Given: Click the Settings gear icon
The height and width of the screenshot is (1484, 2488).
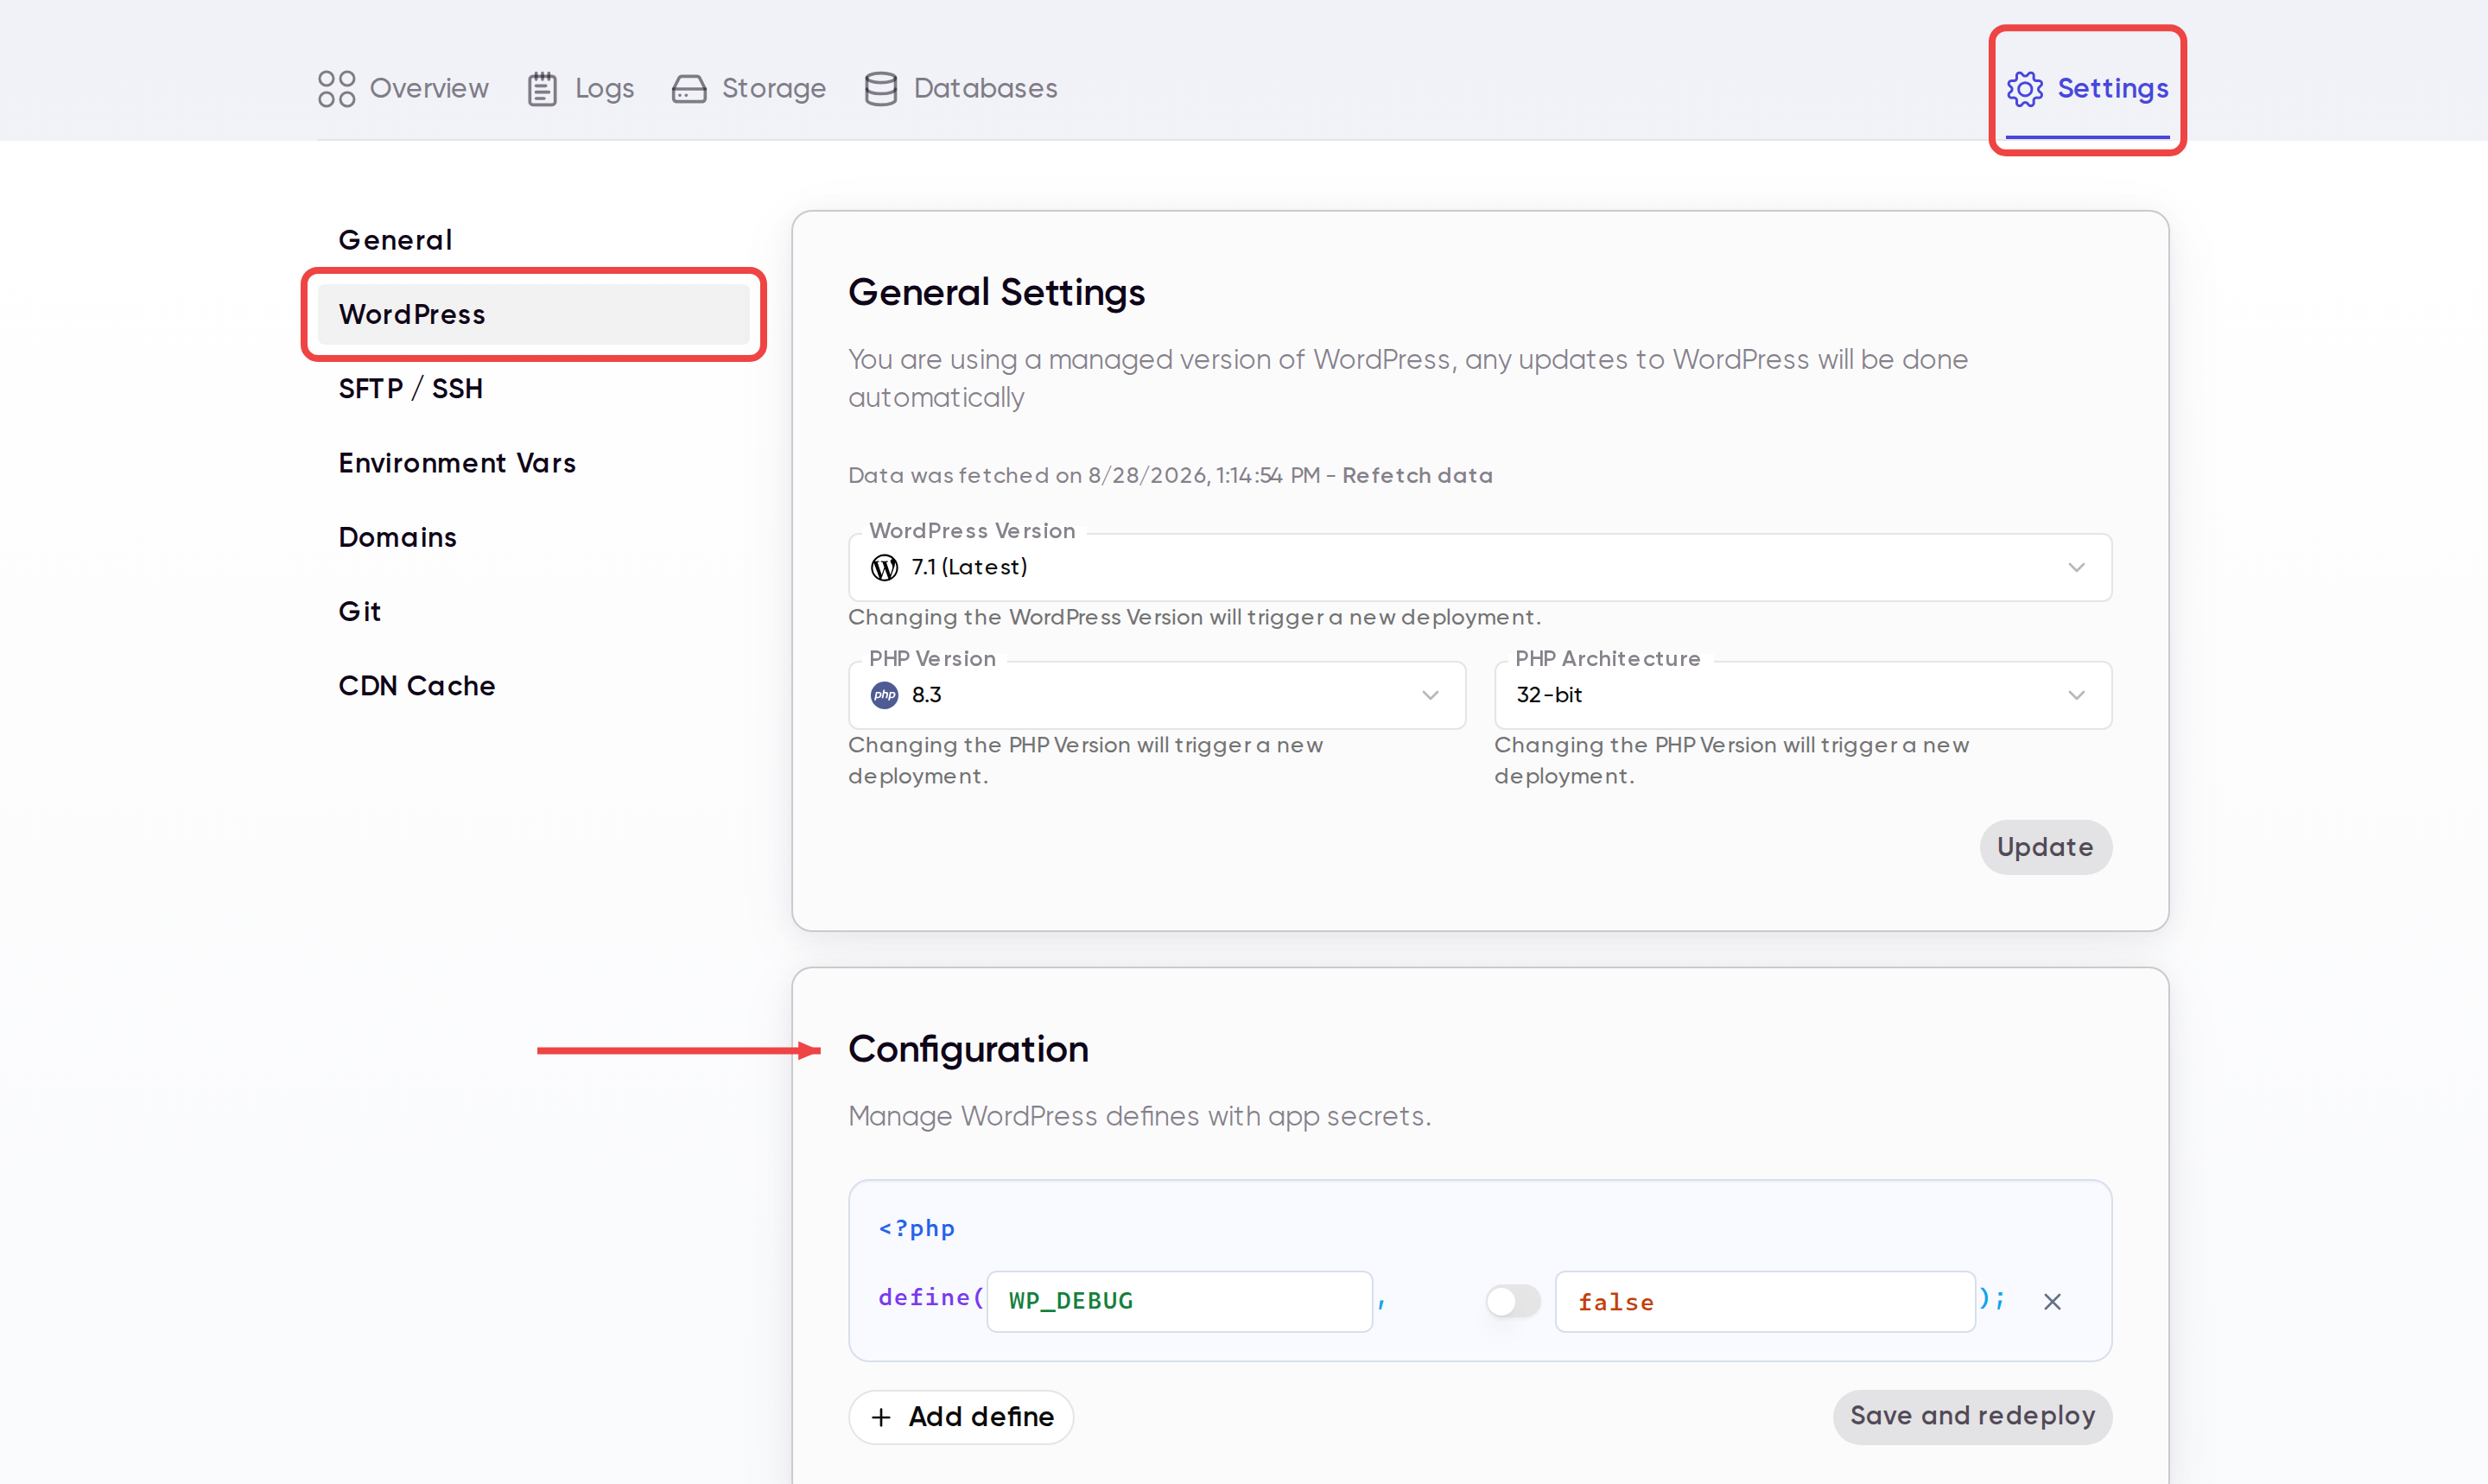Looking at the screenshot, I should pos(2025,89).
